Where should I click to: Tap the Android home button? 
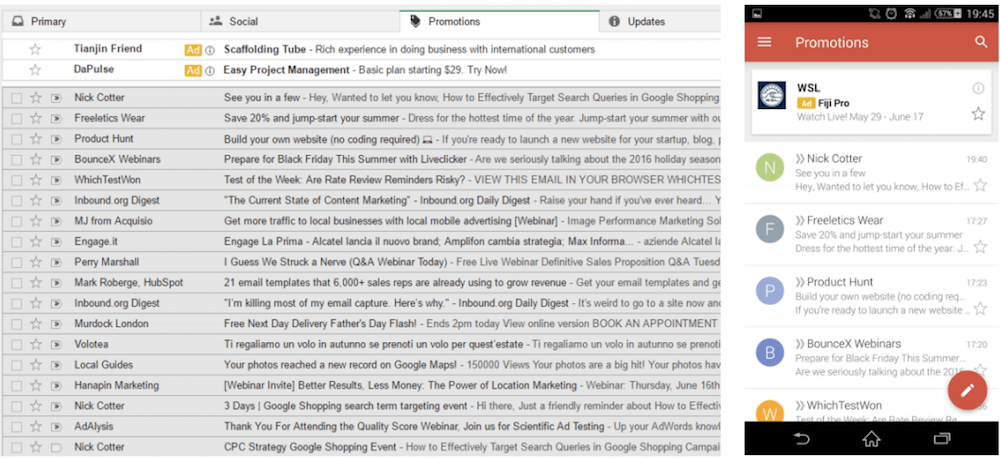[871, 439]
